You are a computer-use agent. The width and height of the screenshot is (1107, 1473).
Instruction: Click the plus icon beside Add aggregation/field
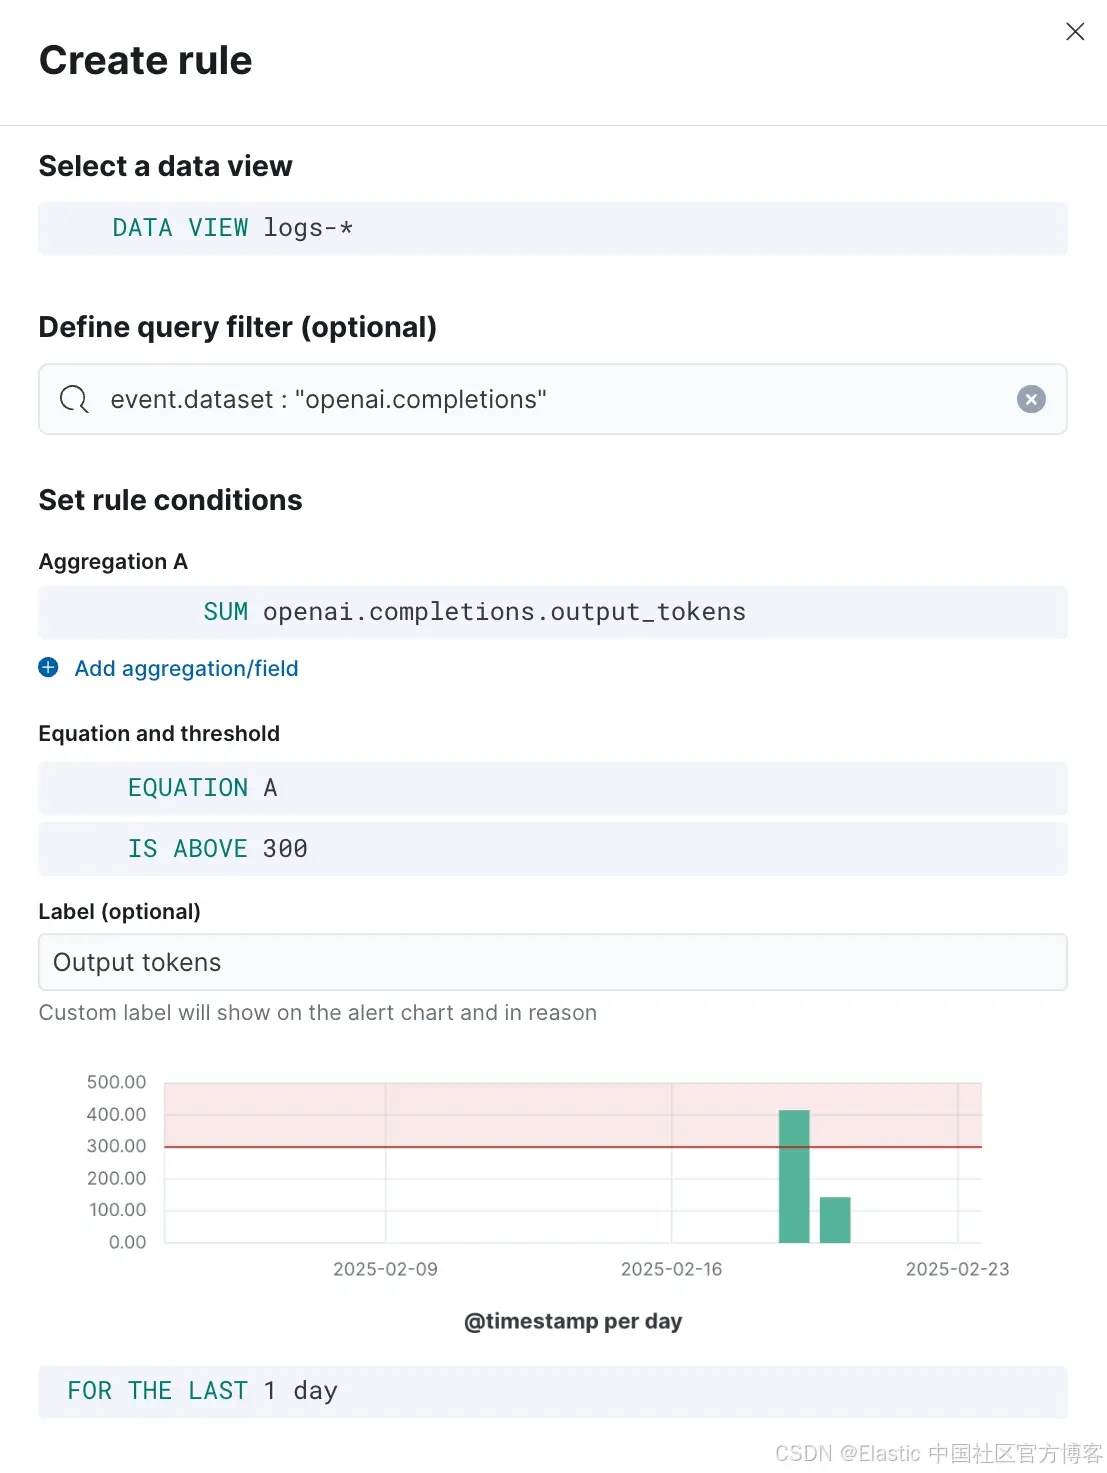(x=48, y=667)
